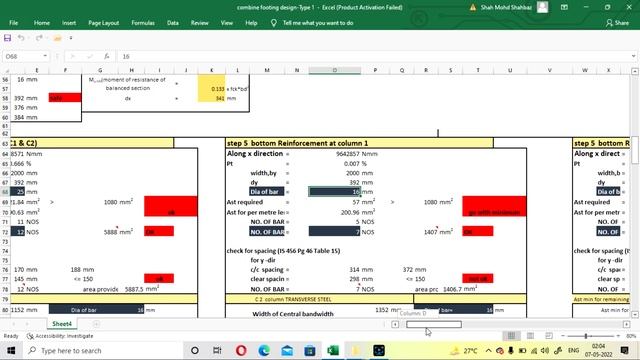Launch Opera browser from taskbar
The image size is (640, 360).
pos(241,351)
